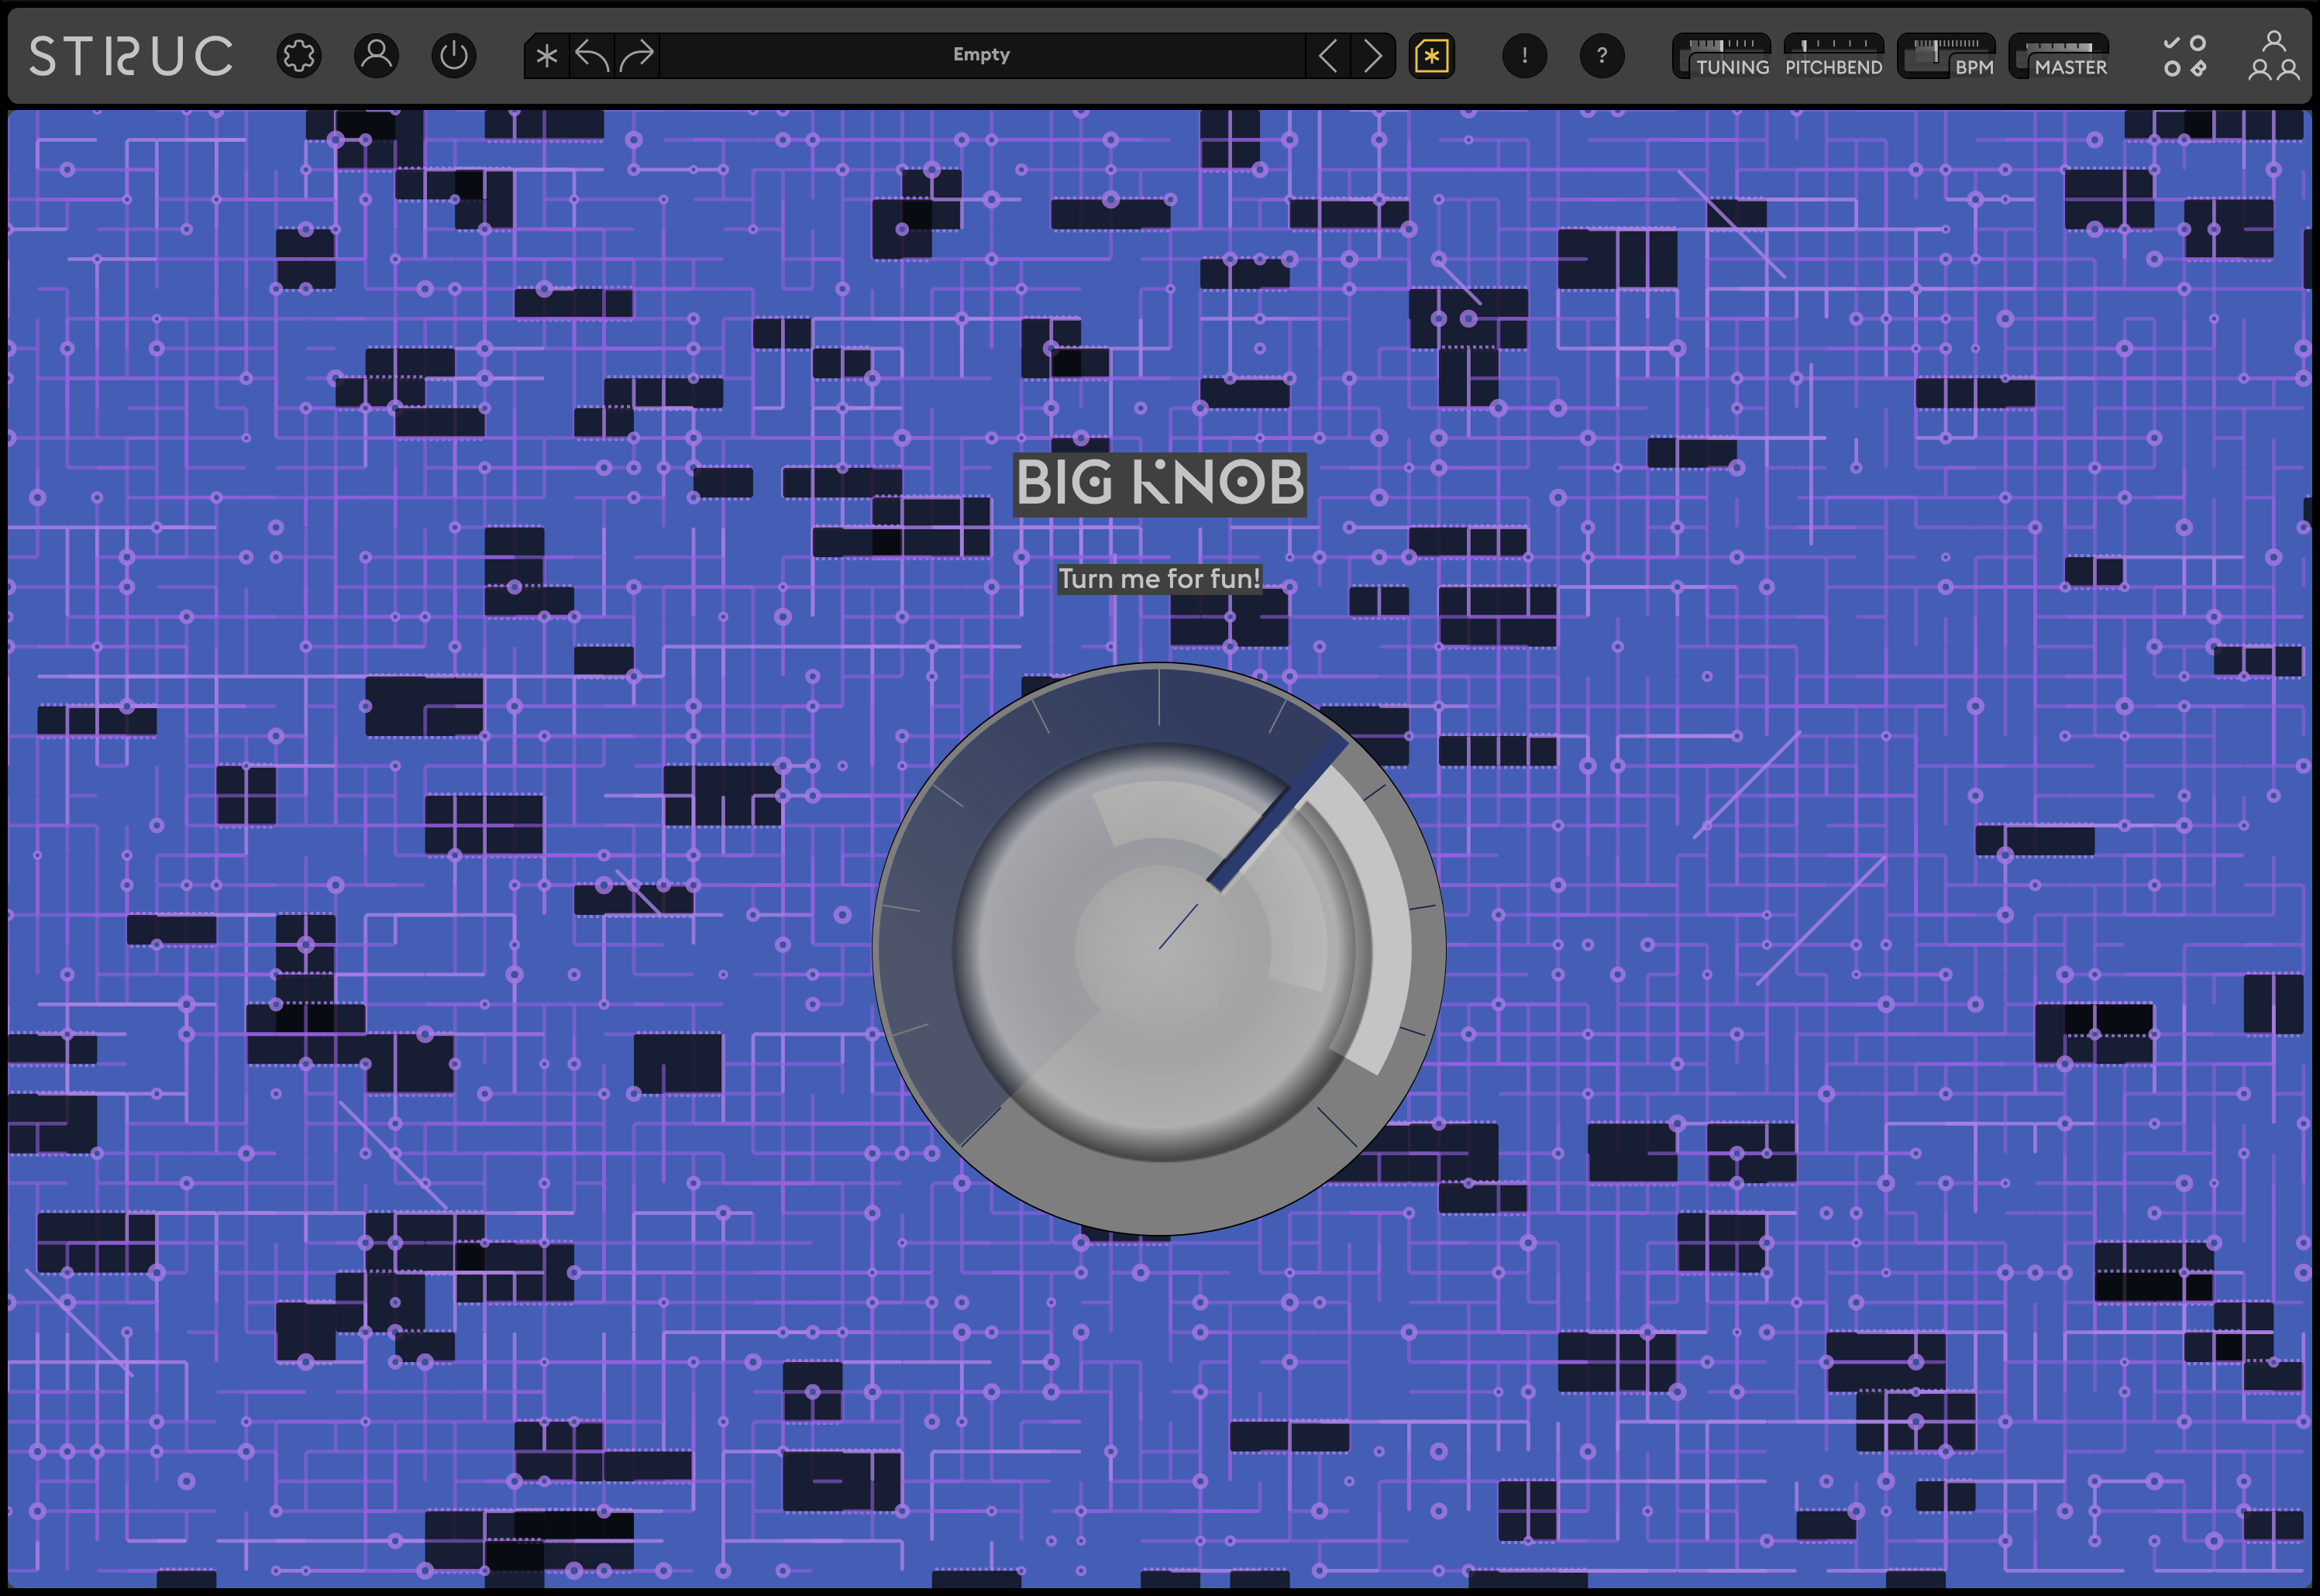The image size is (2320, 1596).
Task: Open the Empty preset name field
Action: click(x=981, y=55)
